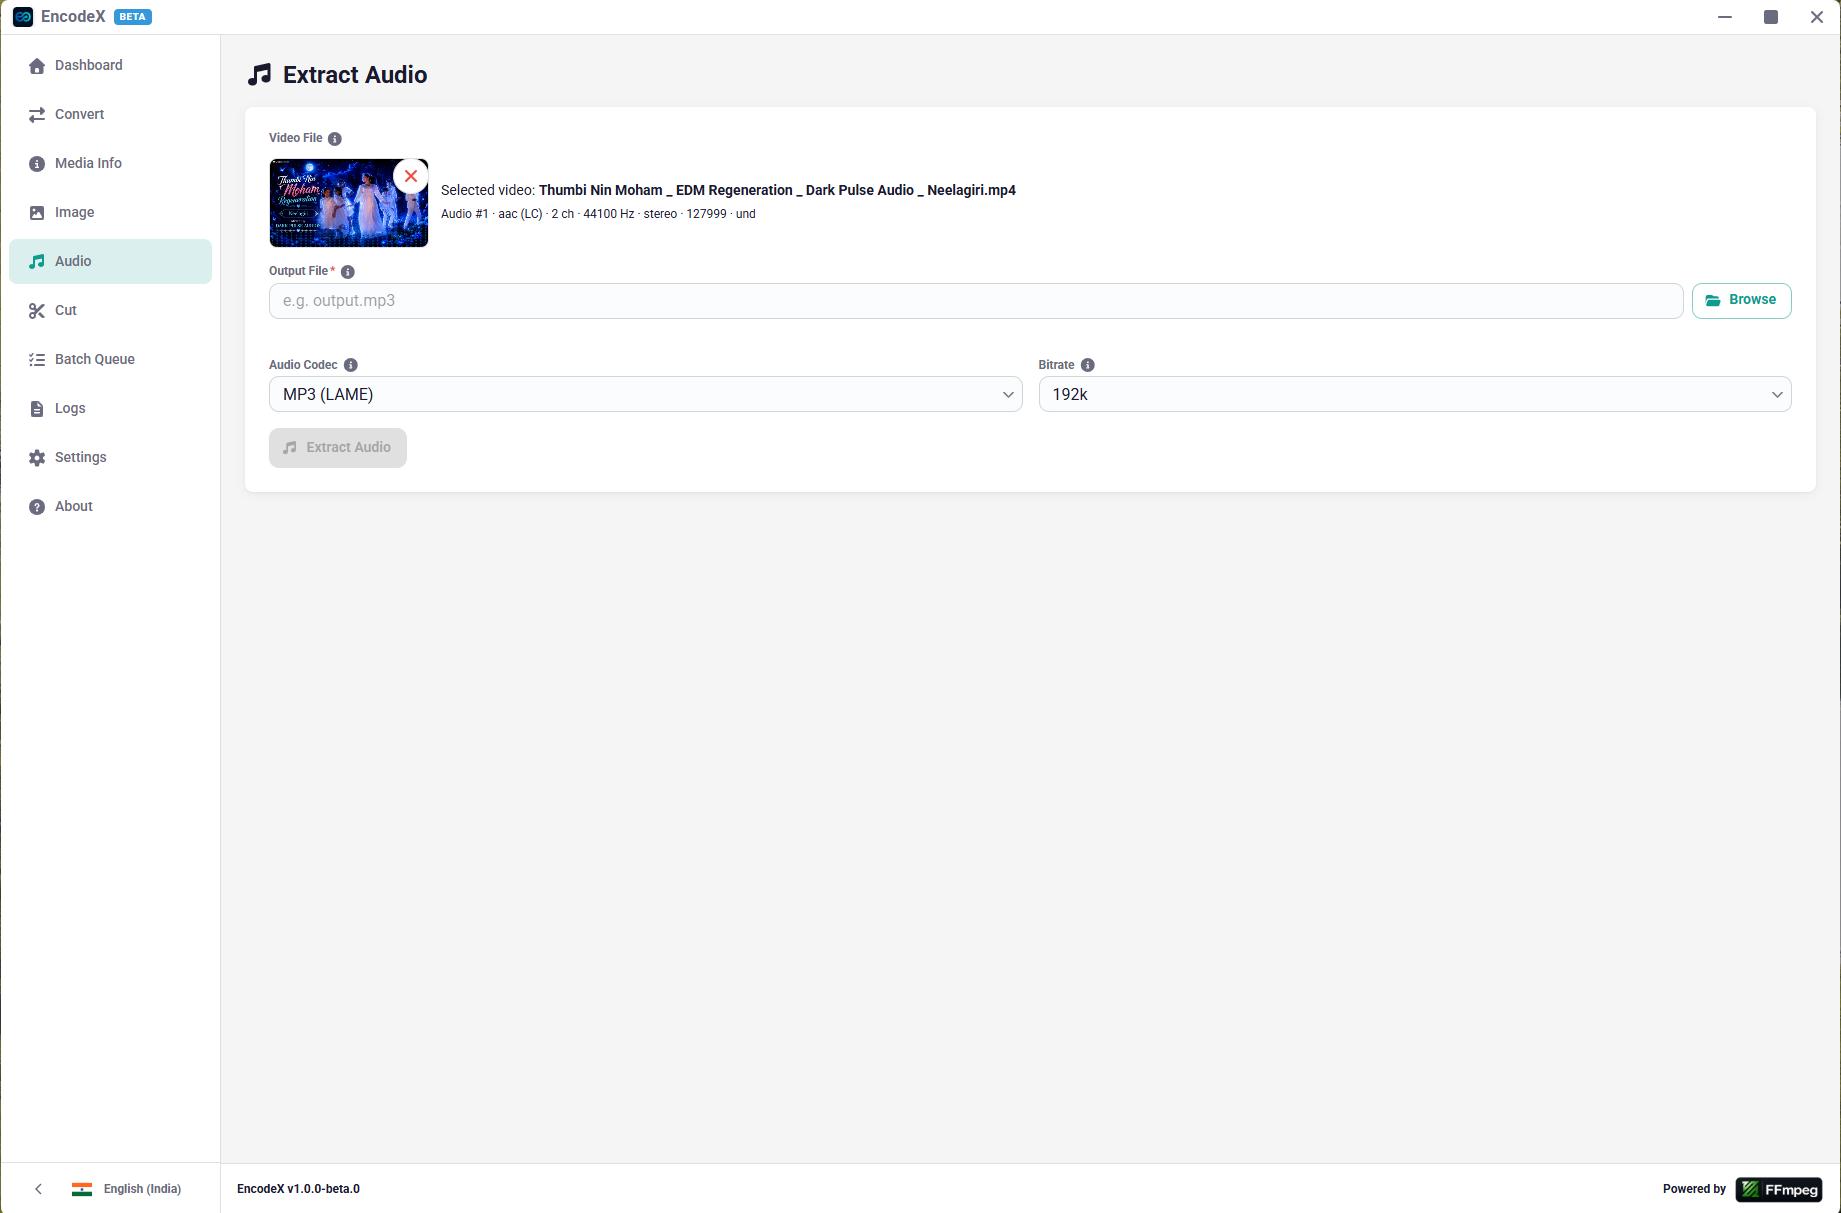Viewport: 1841px width, 1213px height.
Task: Click the Logs document icon
Action: (x=37, y=409)
